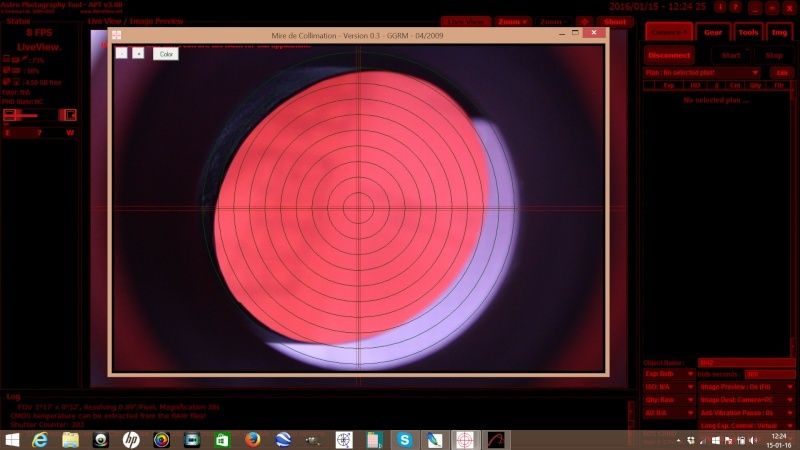800x450 pixels.
Task: Click the Shoot button
Action: click(614, 21)
